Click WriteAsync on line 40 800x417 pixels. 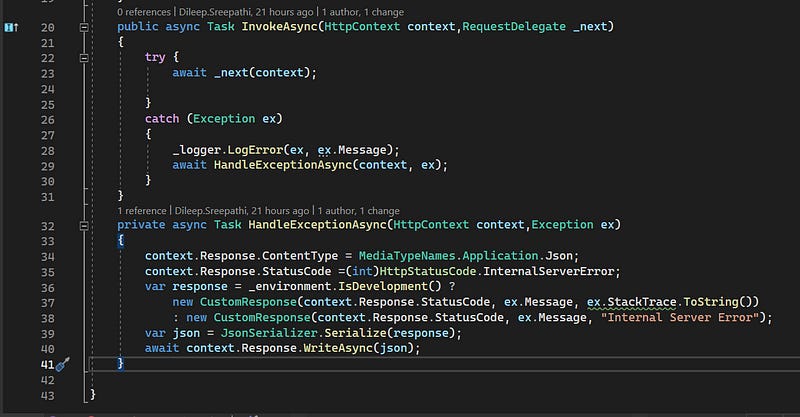coord(338,348)
